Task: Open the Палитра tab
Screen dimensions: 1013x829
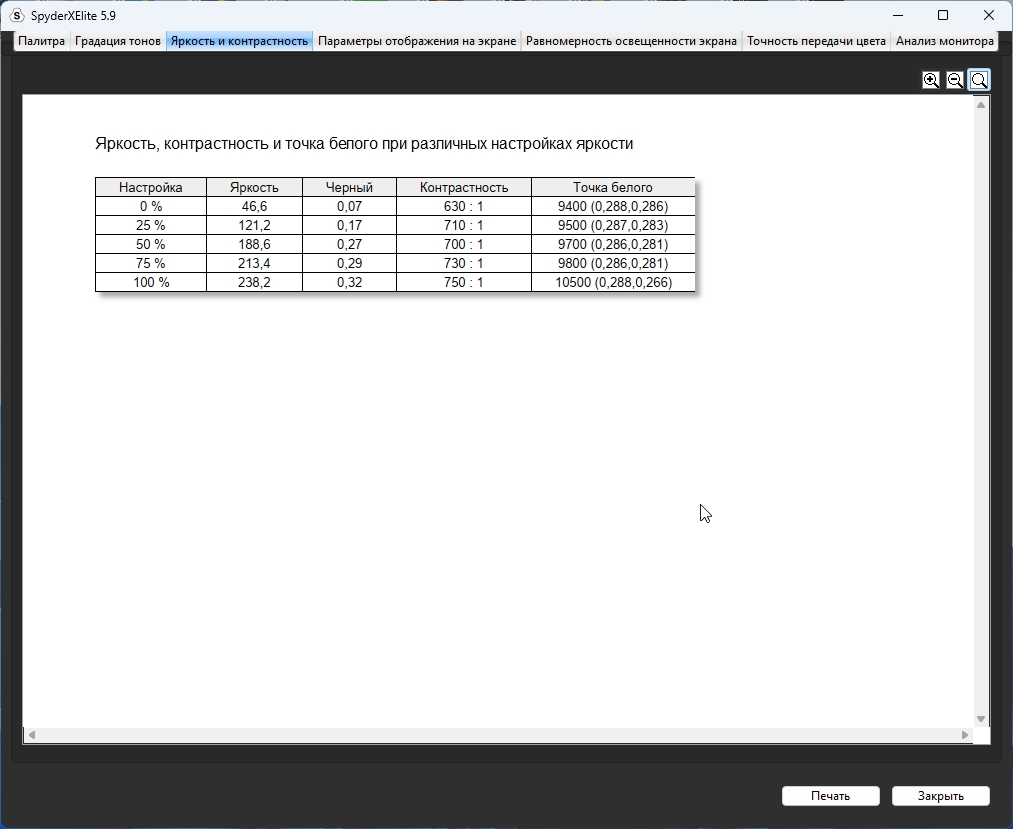Action: click(x=41, y=41)
